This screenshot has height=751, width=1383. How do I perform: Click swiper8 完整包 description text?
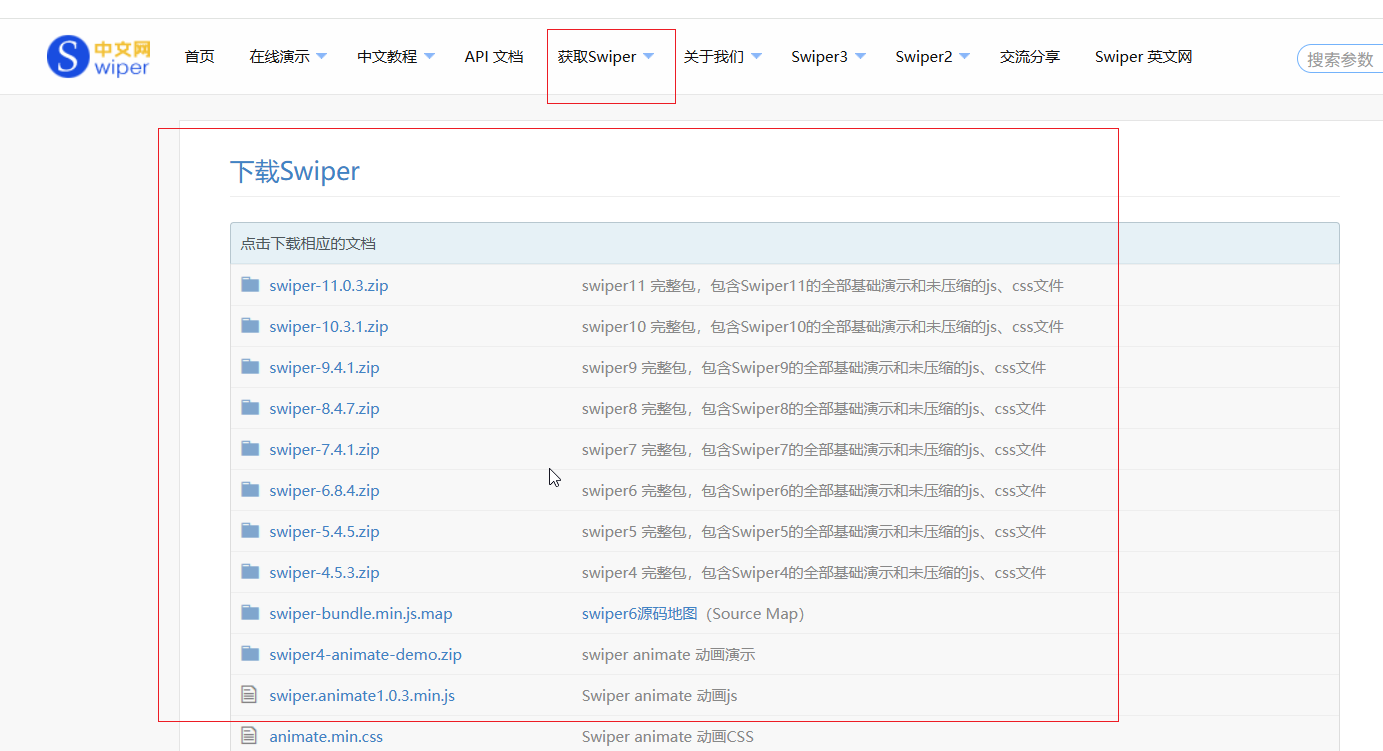coord(814,409)
